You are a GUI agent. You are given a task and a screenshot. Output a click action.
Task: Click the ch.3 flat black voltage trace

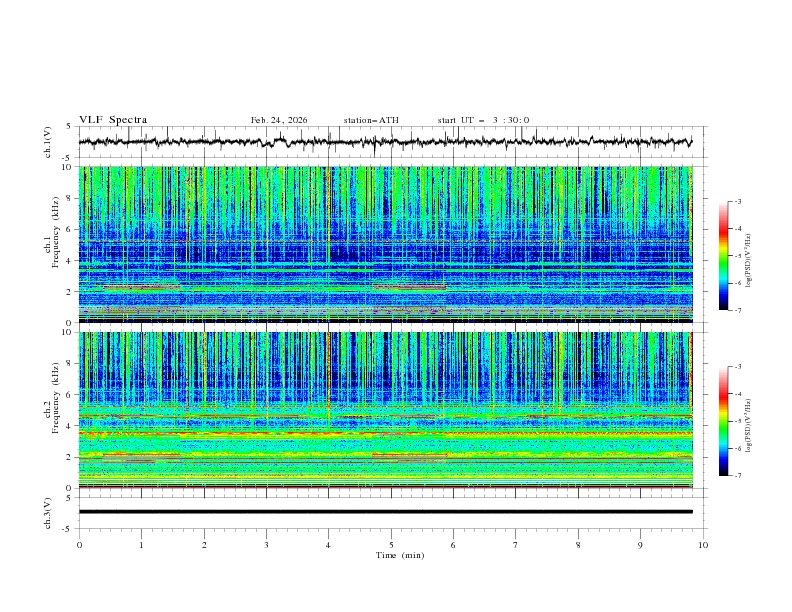385,512
